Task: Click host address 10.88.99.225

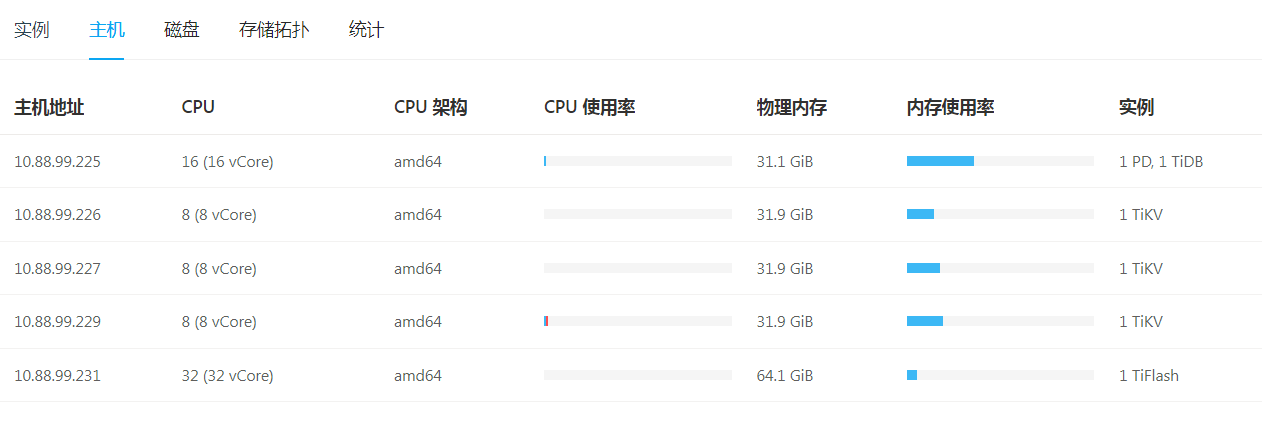Action: pos(57,161)
